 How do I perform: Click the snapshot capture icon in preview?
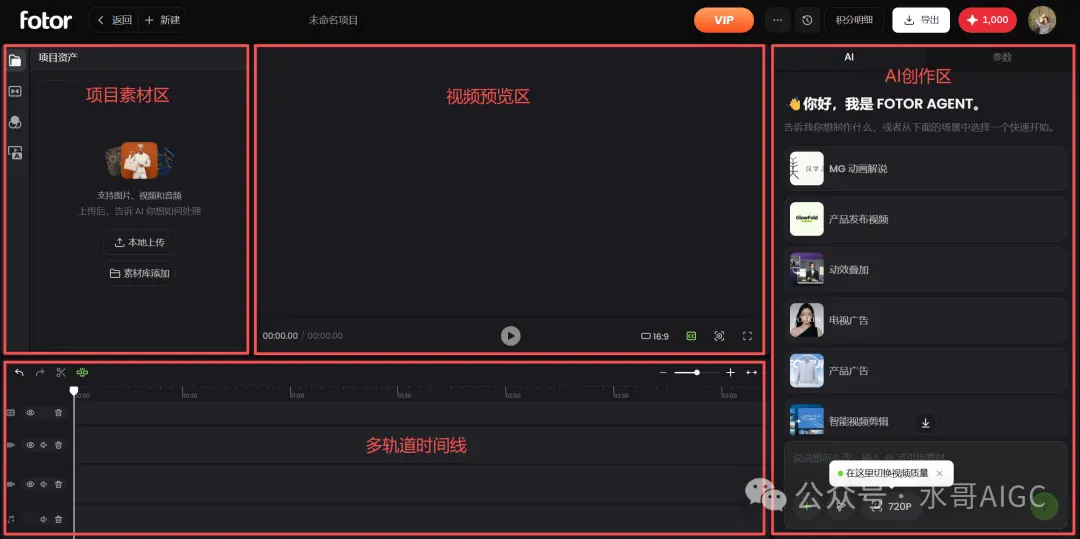pyautogui.click(x=719, y=336)
